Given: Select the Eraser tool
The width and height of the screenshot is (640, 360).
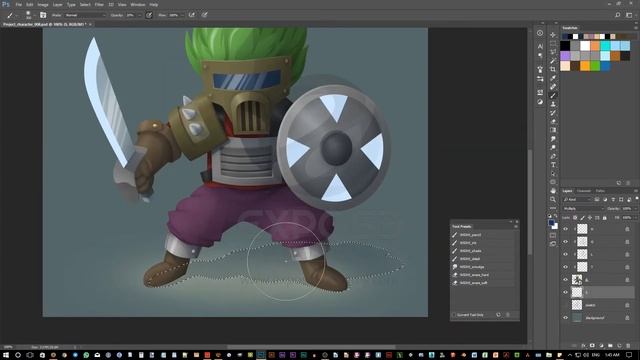Looking at the screenshot, I should 553,121.
